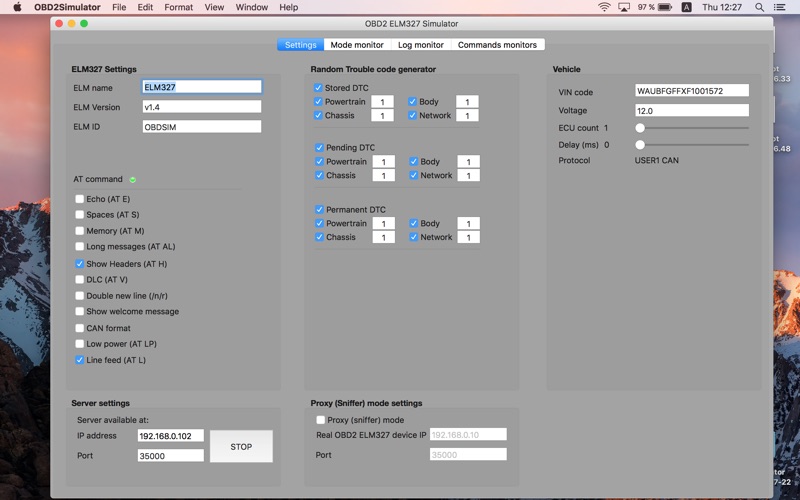Enable Echo (AT E) checkbox

coord(80,199)
